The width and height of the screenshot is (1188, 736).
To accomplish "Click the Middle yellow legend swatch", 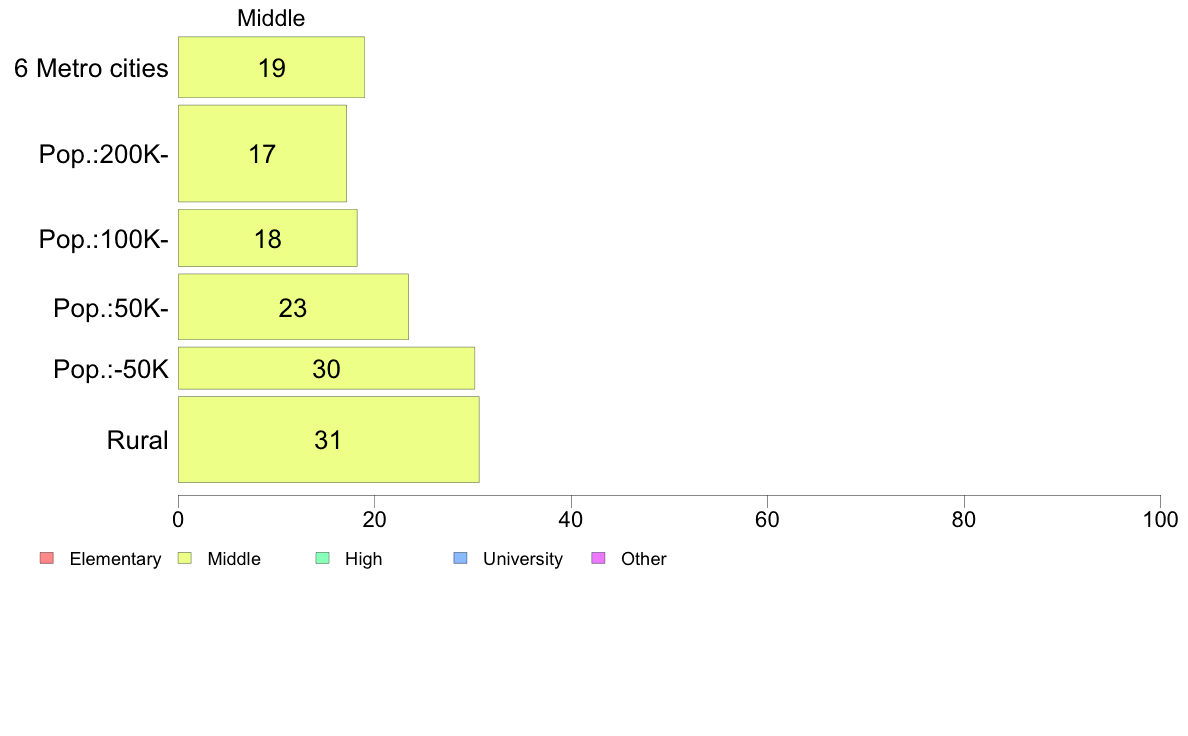I will [x=185, y=559].
